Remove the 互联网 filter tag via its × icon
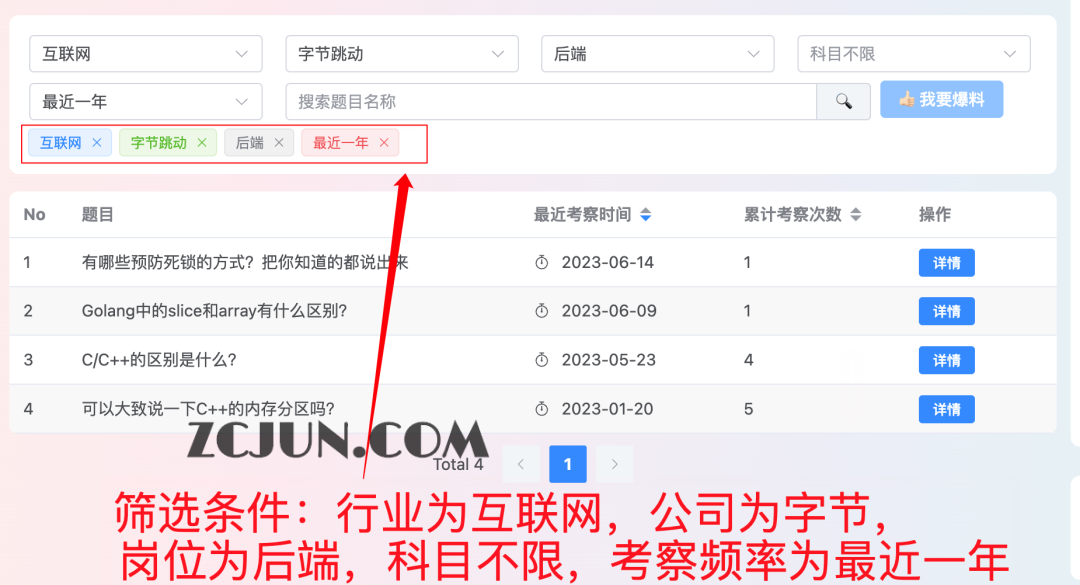Screen dimensions: 1080x585 pyautogui.click(x=96, y=142)
